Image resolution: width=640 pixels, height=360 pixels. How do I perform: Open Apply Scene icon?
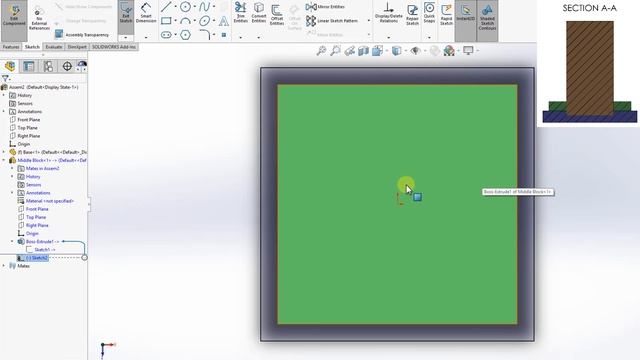click(x=449, y=51)
